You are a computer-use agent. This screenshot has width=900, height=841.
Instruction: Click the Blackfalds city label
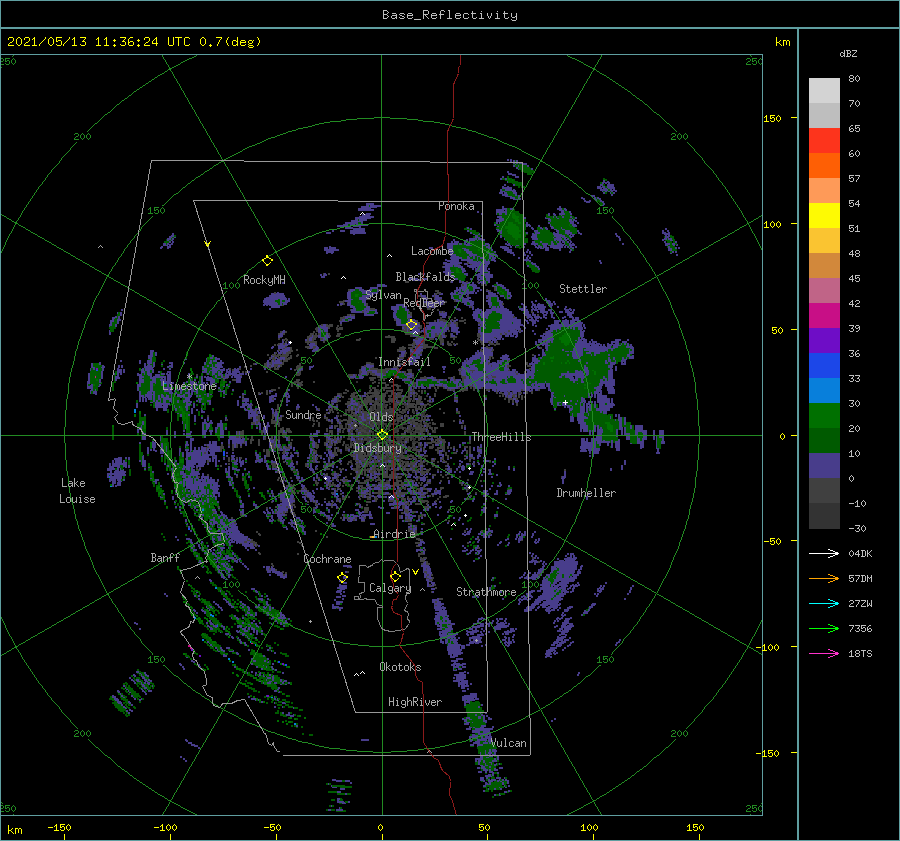(x=425, y=277)
